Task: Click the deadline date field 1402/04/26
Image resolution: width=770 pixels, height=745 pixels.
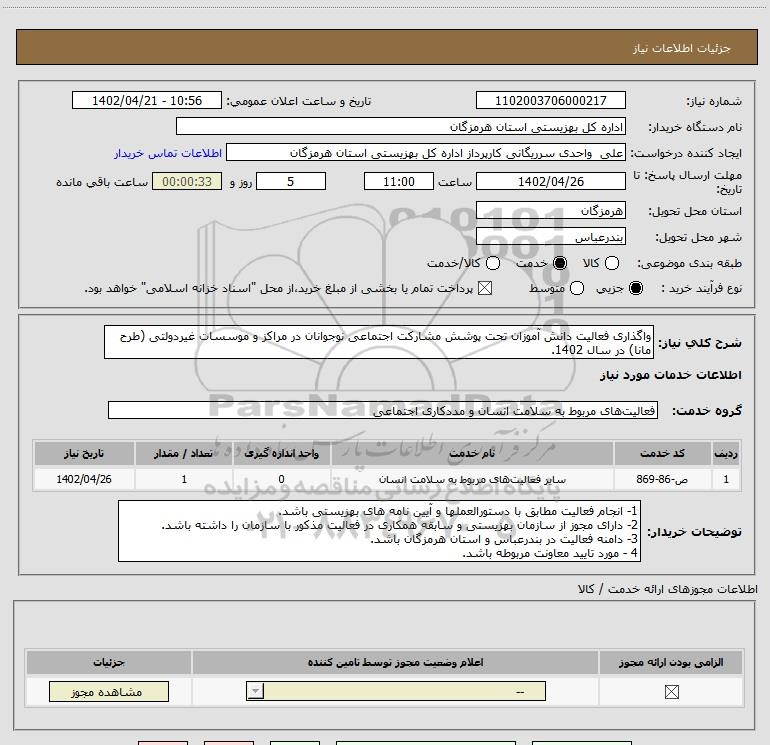Action: 550,182
